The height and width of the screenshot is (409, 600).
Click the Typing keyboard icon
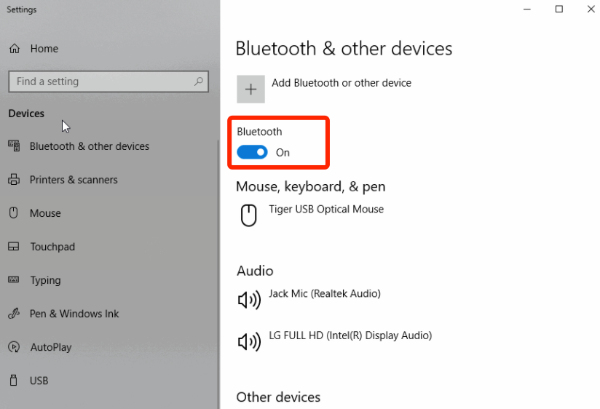coord(14,280)
